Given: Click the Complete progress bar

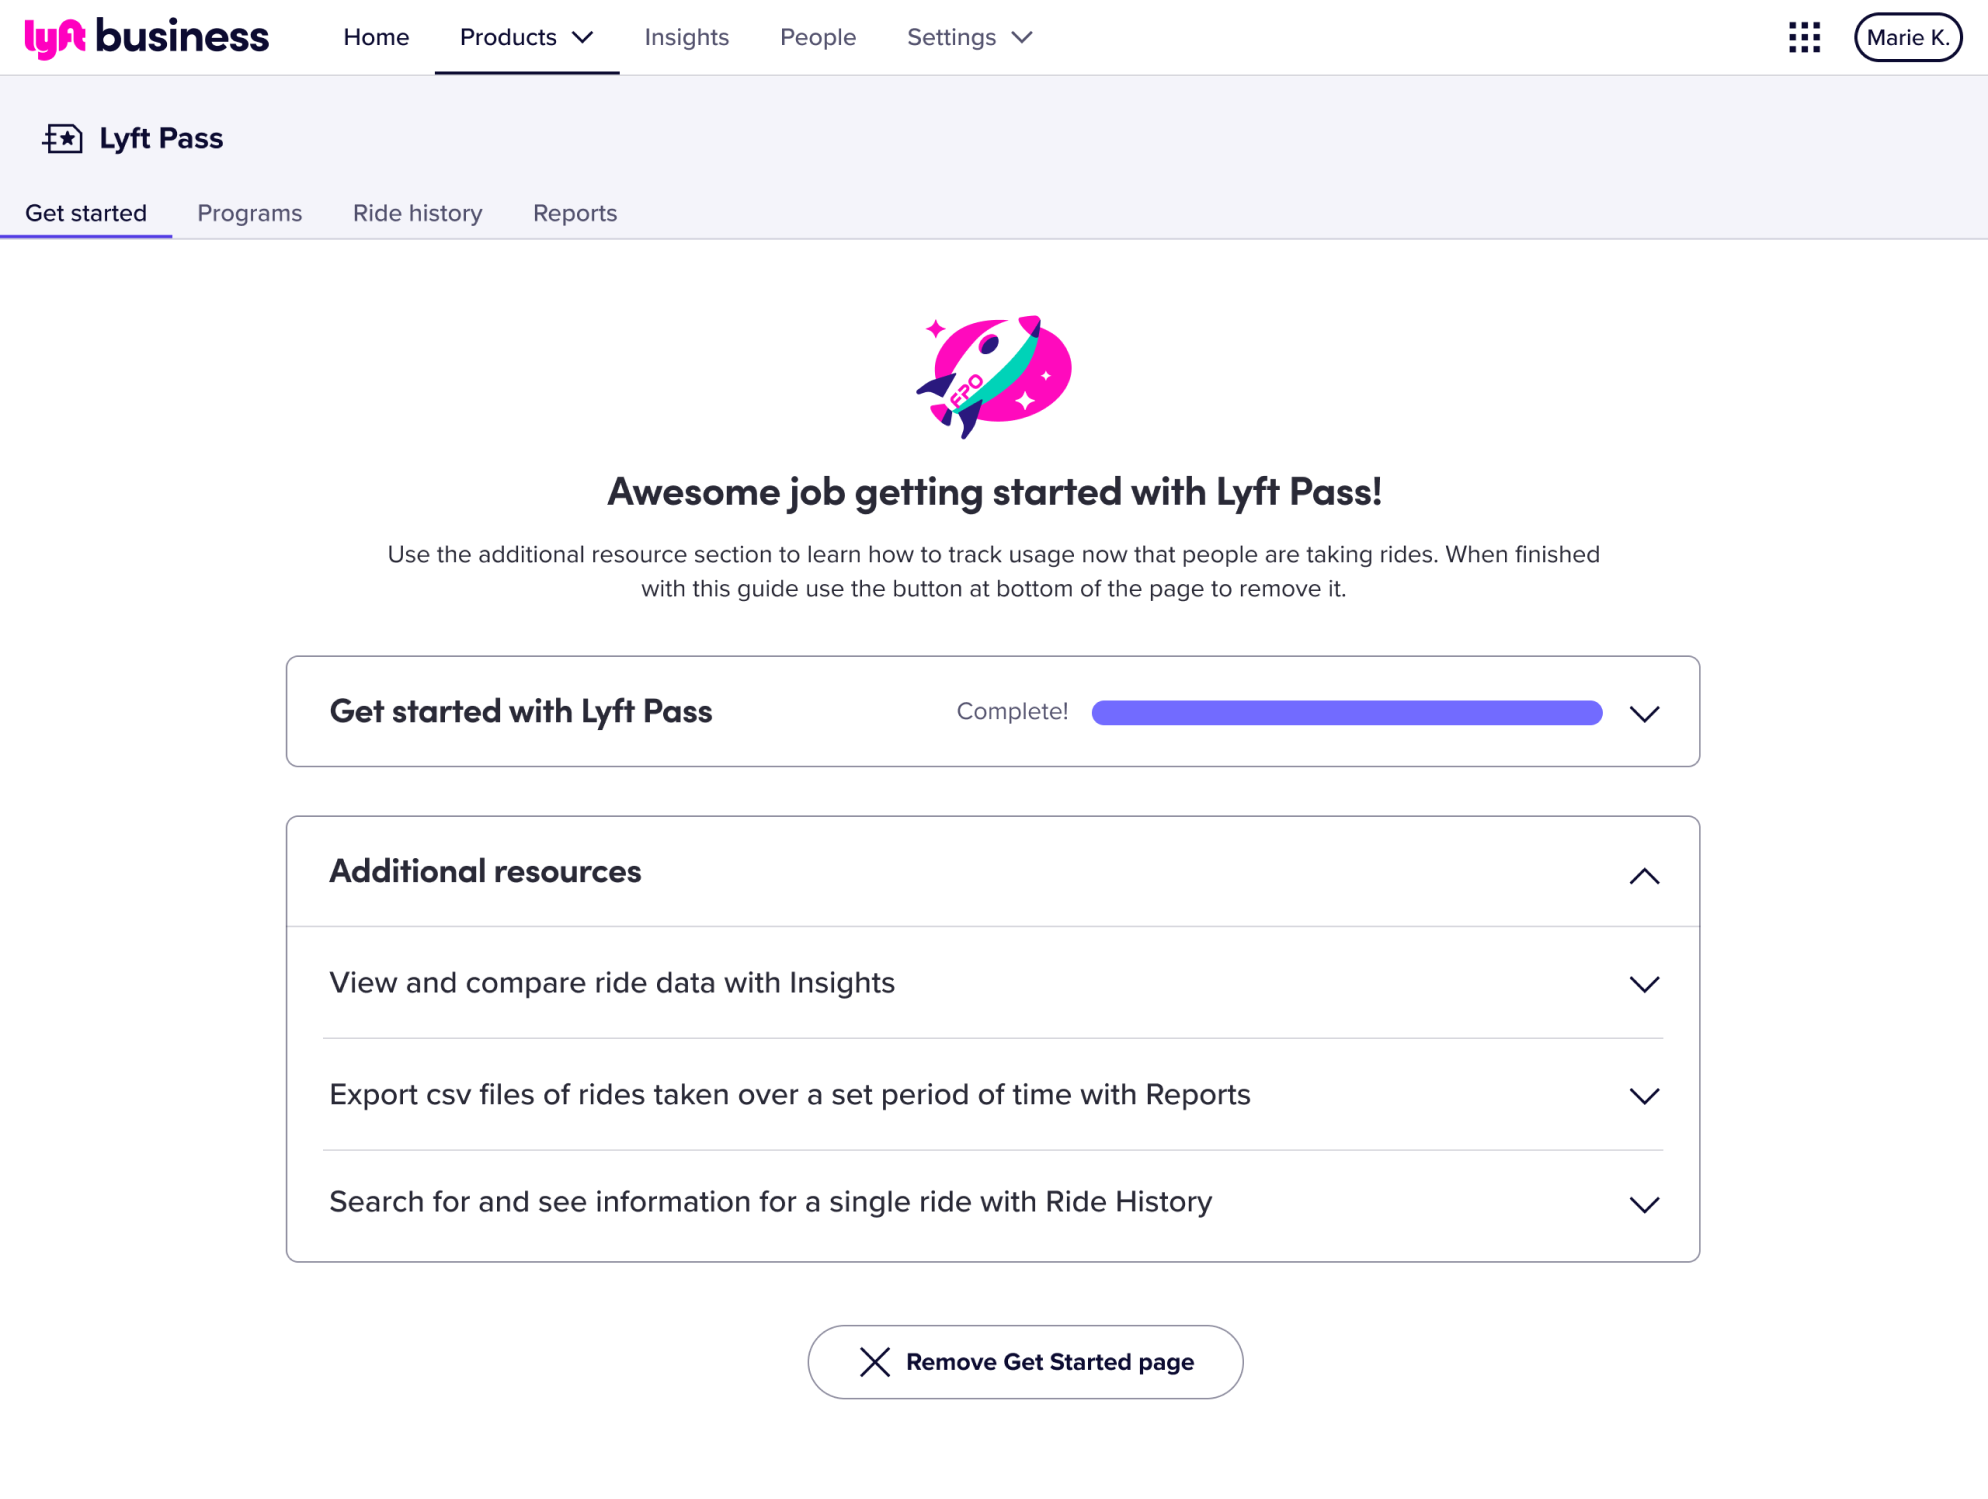Looking at the screenshot, I should tap(1346, 712).
